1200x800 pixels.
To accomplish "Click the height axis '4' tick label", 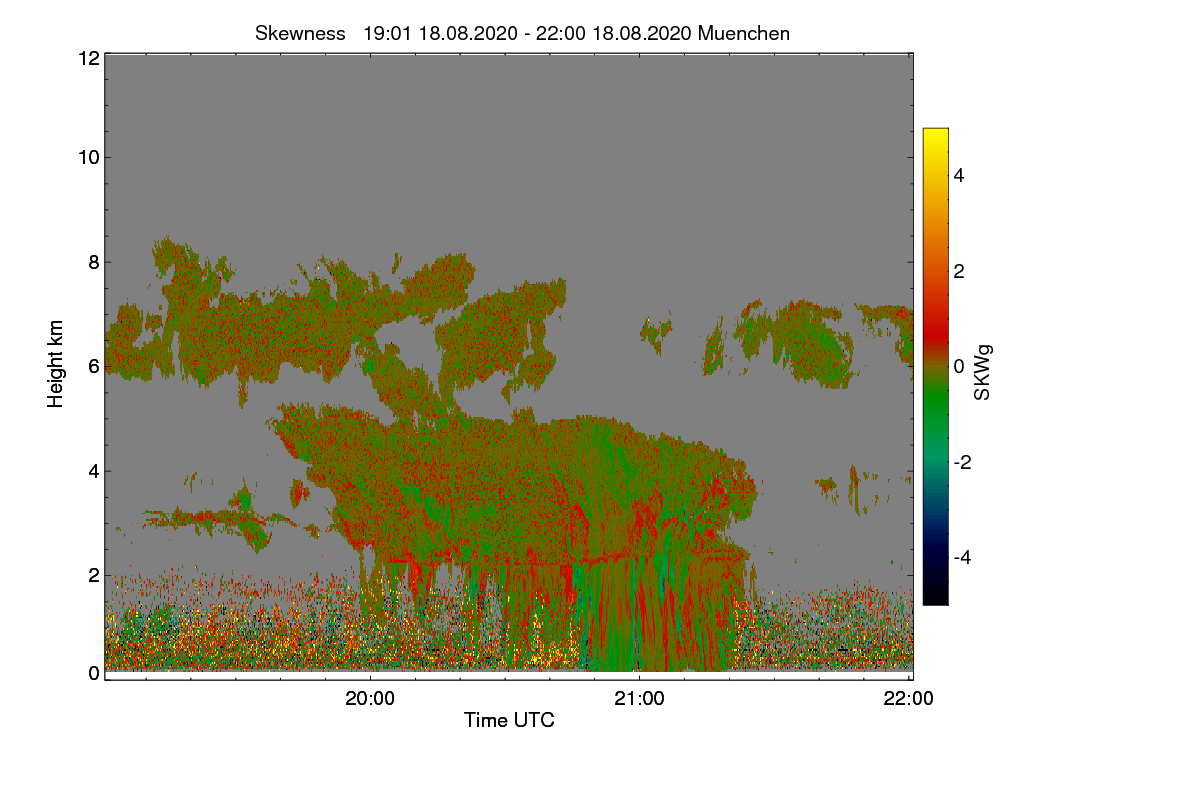I will coord(93,471).
